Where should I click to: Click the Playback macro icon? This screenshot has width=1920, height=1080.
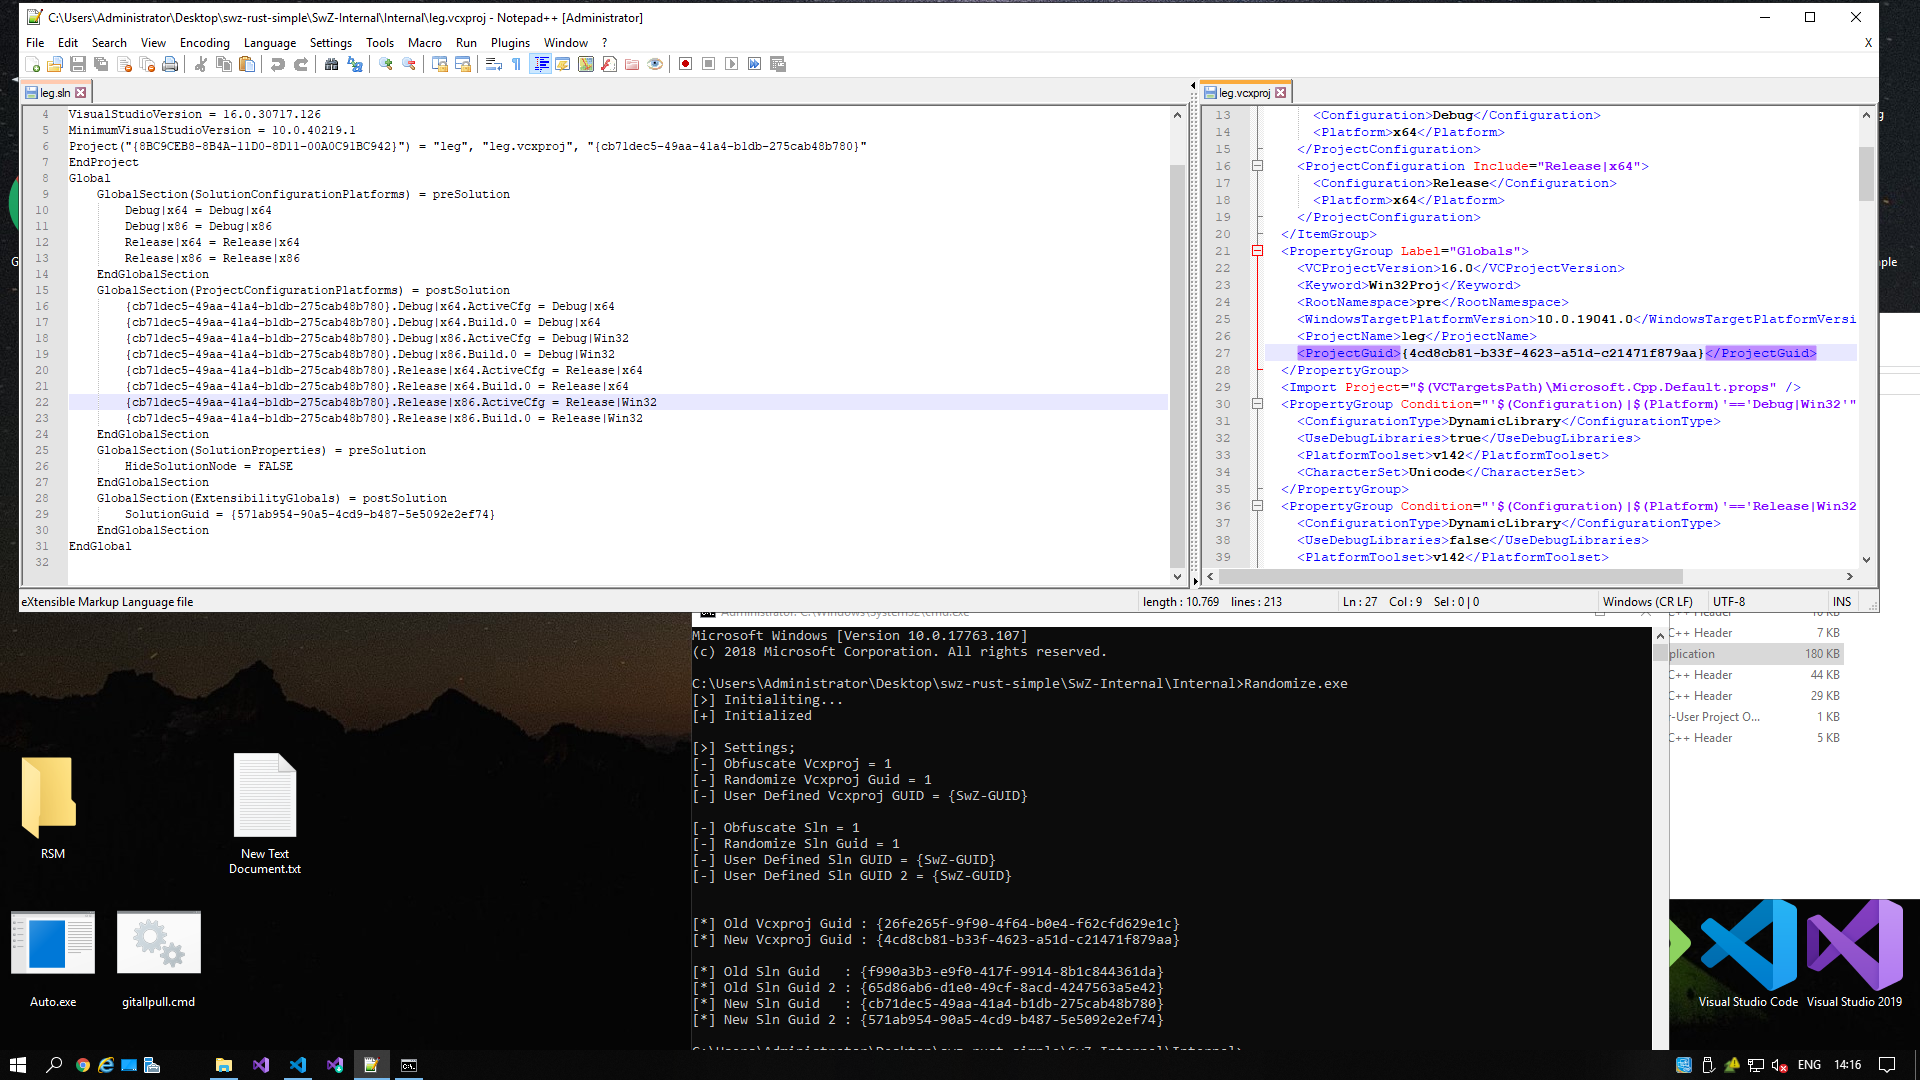732,64
